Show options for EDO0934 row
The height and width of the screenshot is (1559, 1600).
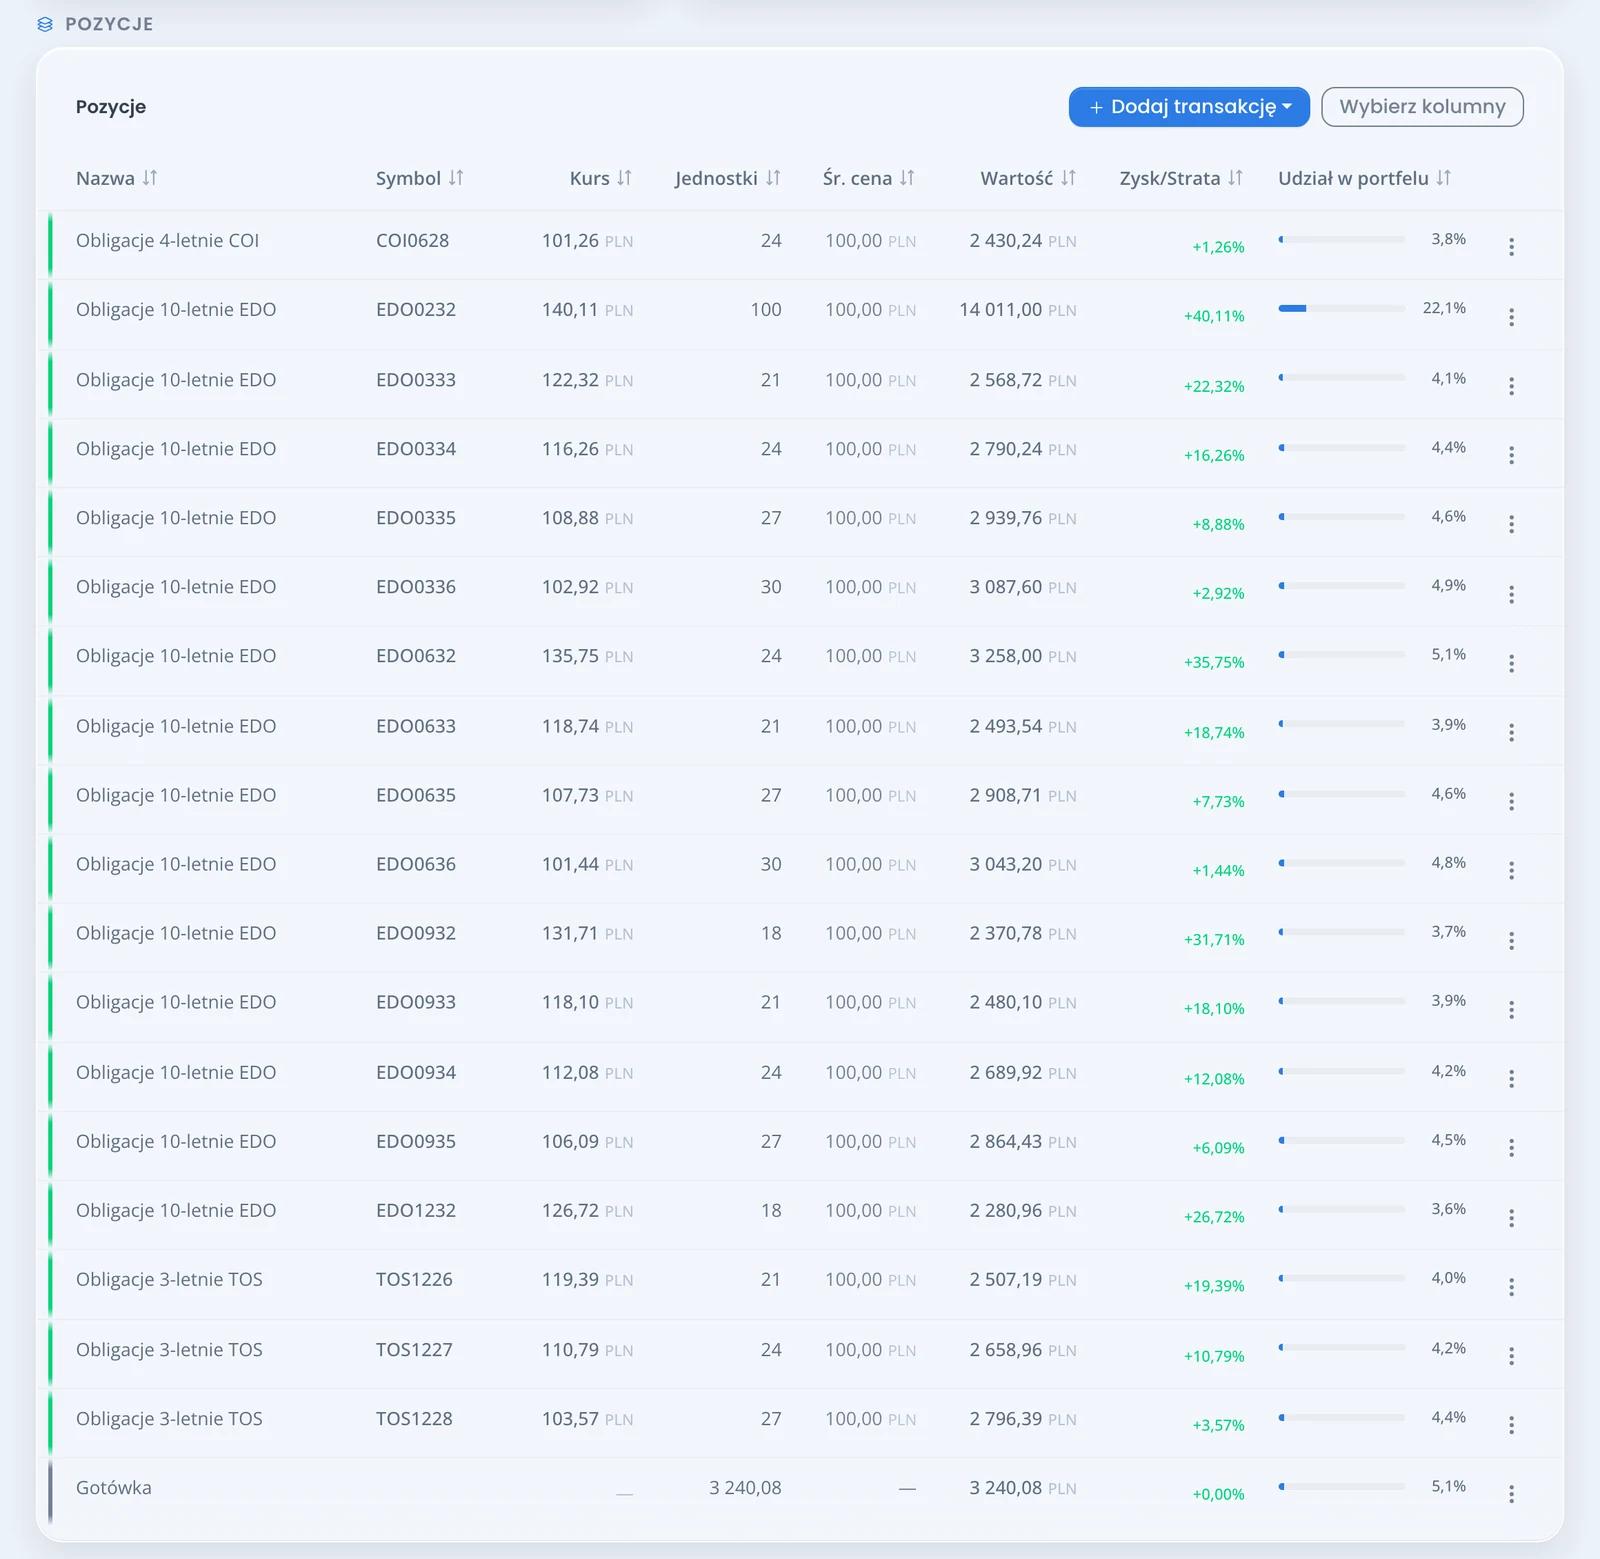click(x=1511, y=1079)
